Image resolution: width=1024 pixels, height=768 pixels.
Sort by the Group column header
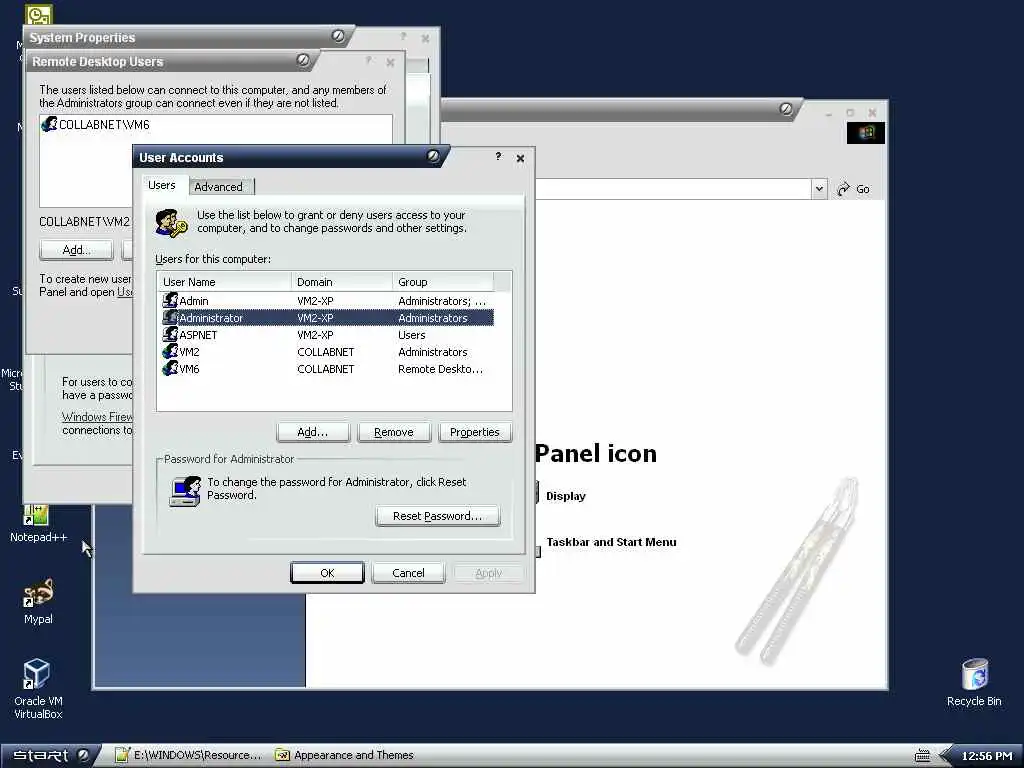tap(443, 282)
